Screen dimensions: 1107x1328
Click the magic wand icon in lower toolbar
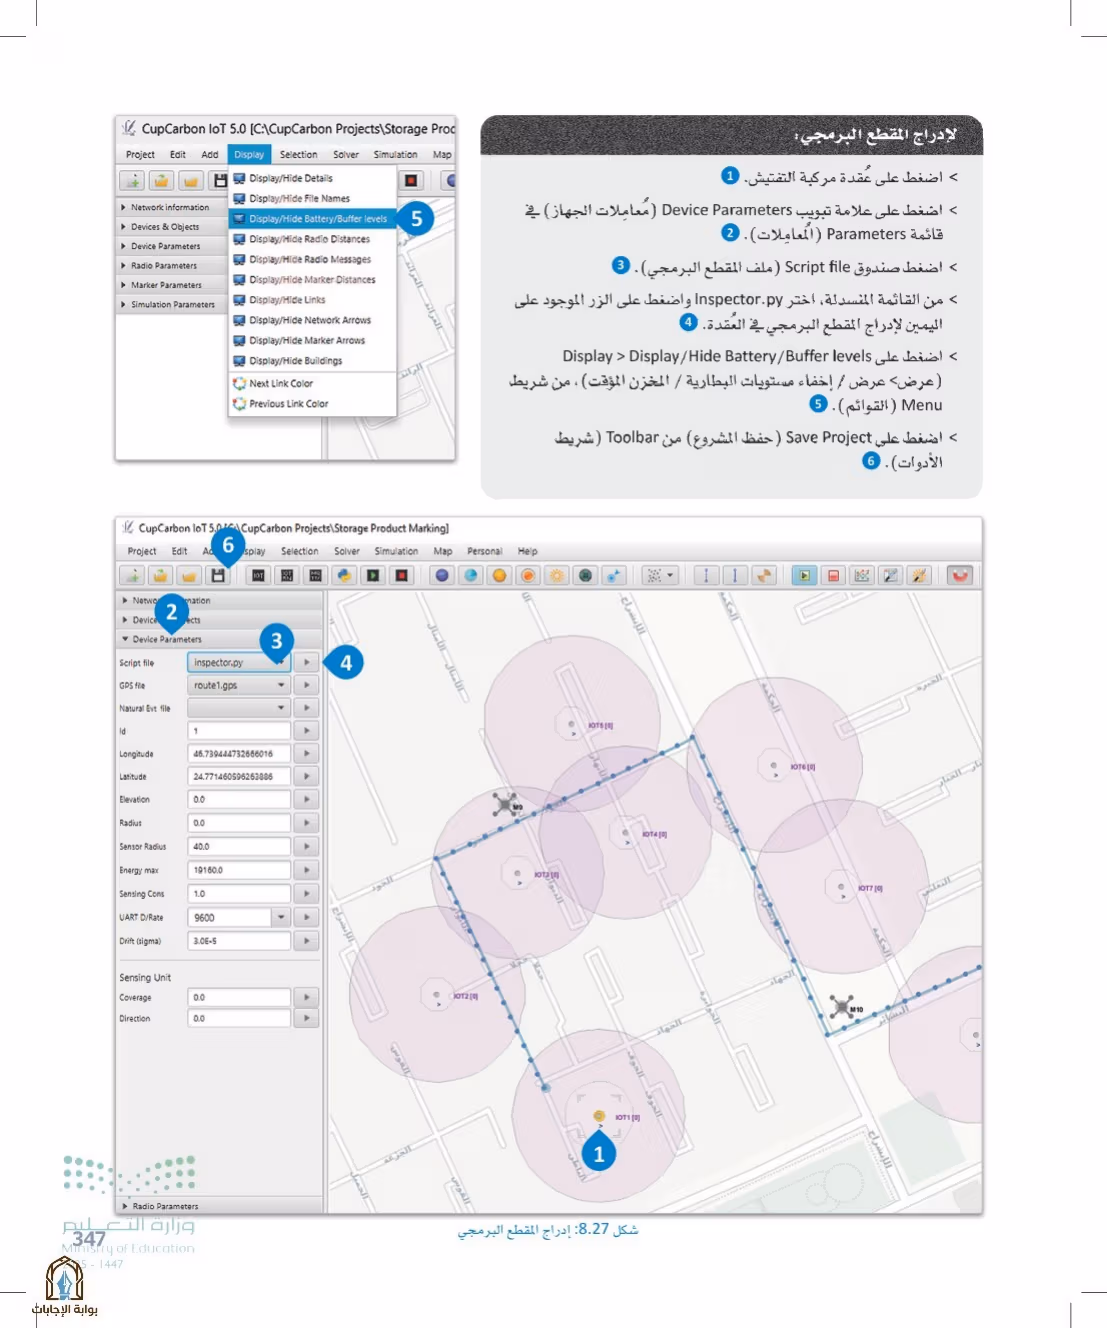(x=919, y=575)
